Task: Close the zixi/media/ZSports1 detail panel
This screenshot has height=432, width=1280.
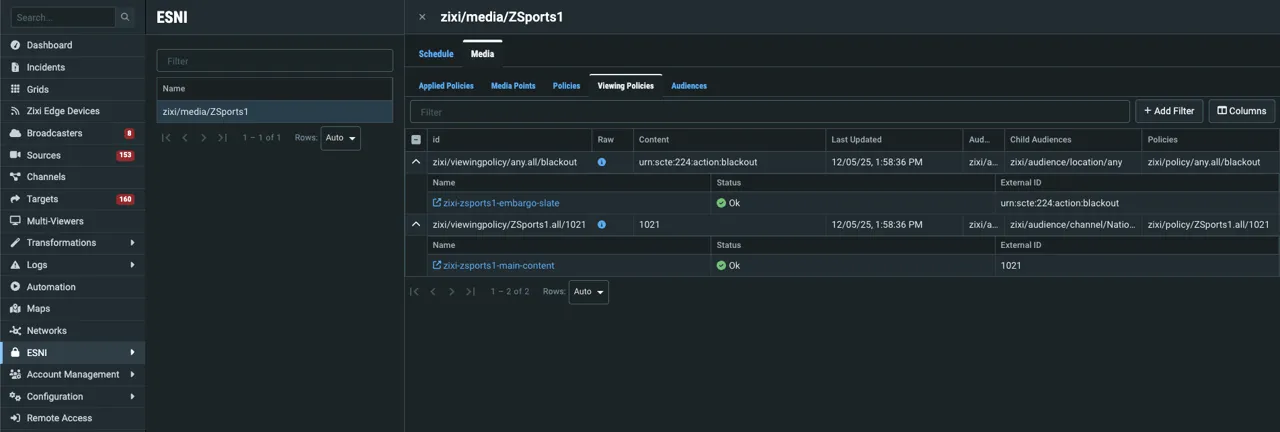Action: 422,17
